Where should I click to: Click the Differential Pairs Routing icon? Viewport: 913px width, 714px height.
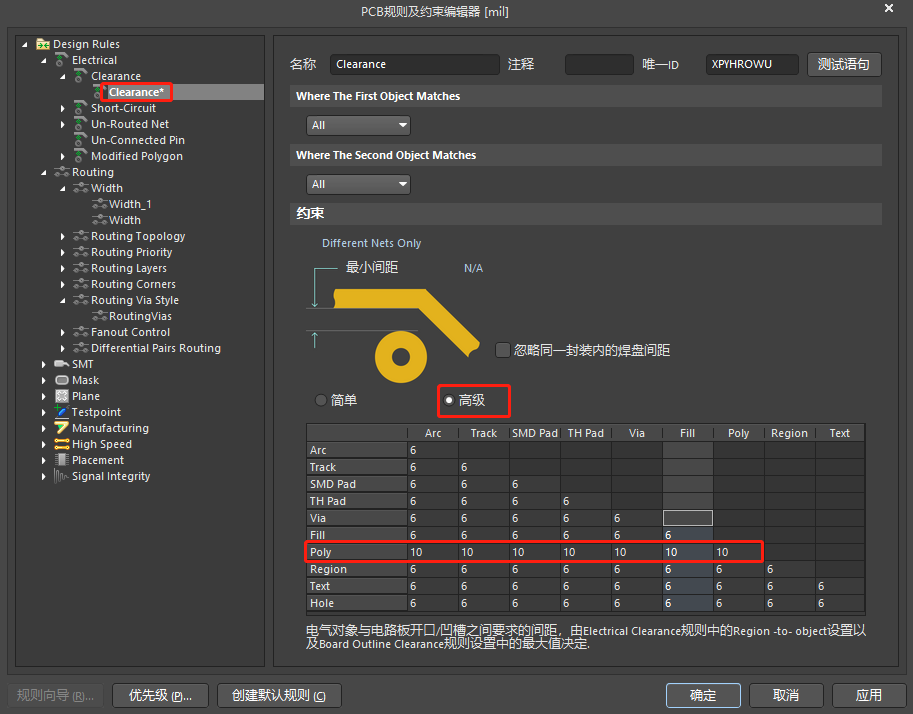pos(80,348)
